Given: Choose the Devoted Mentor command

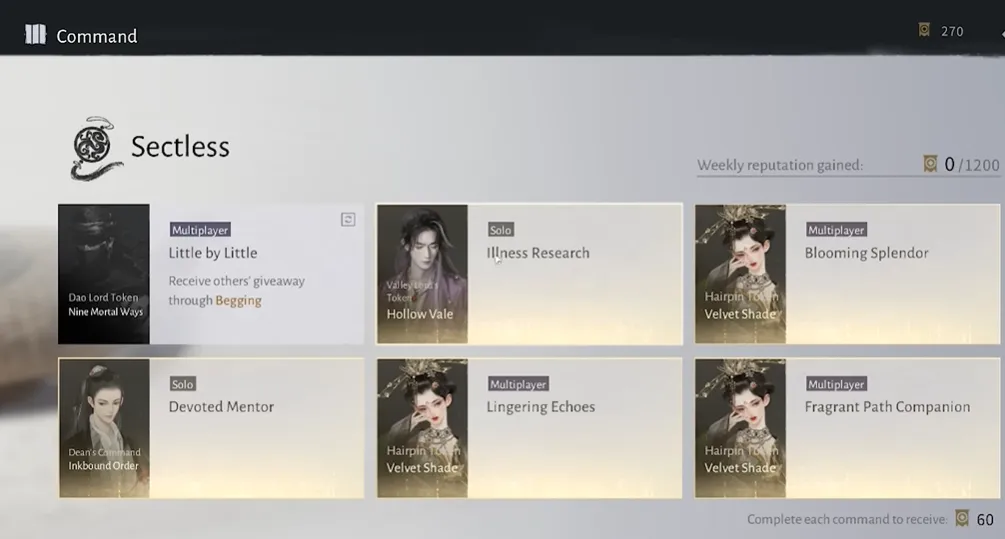Looking at the screenshot, I should pos(221,407).
